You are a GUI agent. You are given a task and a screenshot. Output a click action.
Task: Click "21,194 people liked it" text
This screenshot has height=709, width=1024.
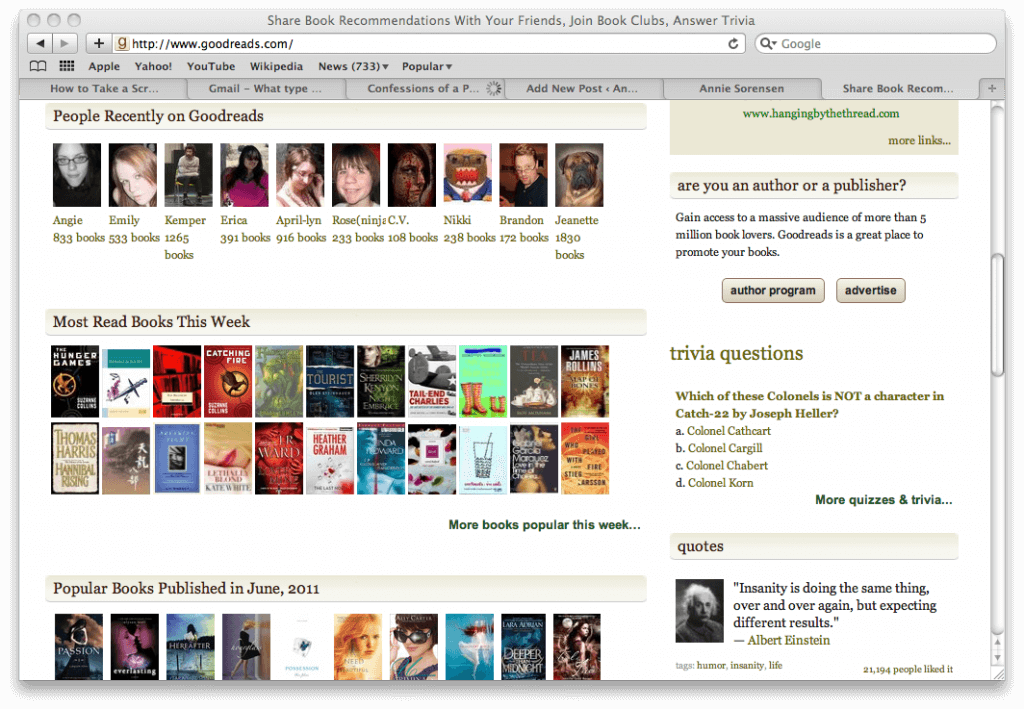[x=908, y=669]
